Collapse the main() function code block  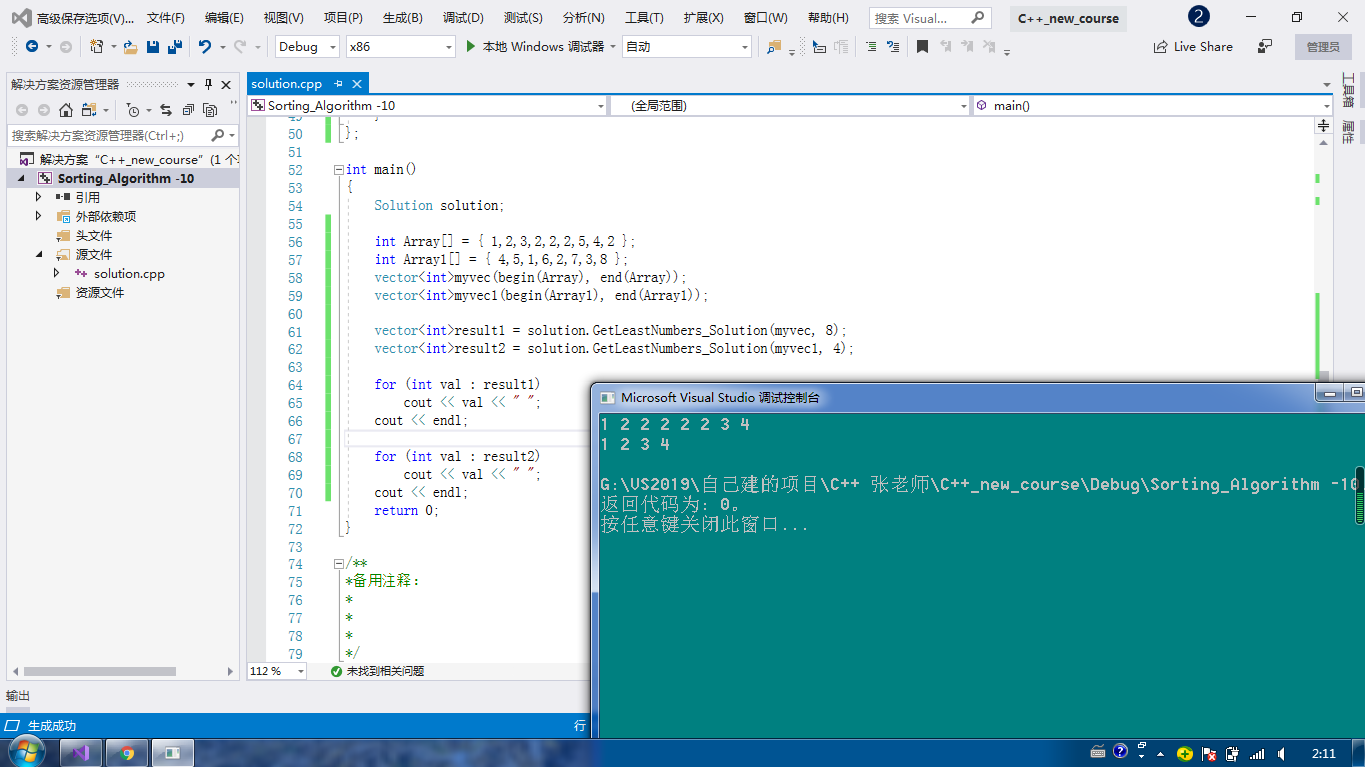coord(338,170)
